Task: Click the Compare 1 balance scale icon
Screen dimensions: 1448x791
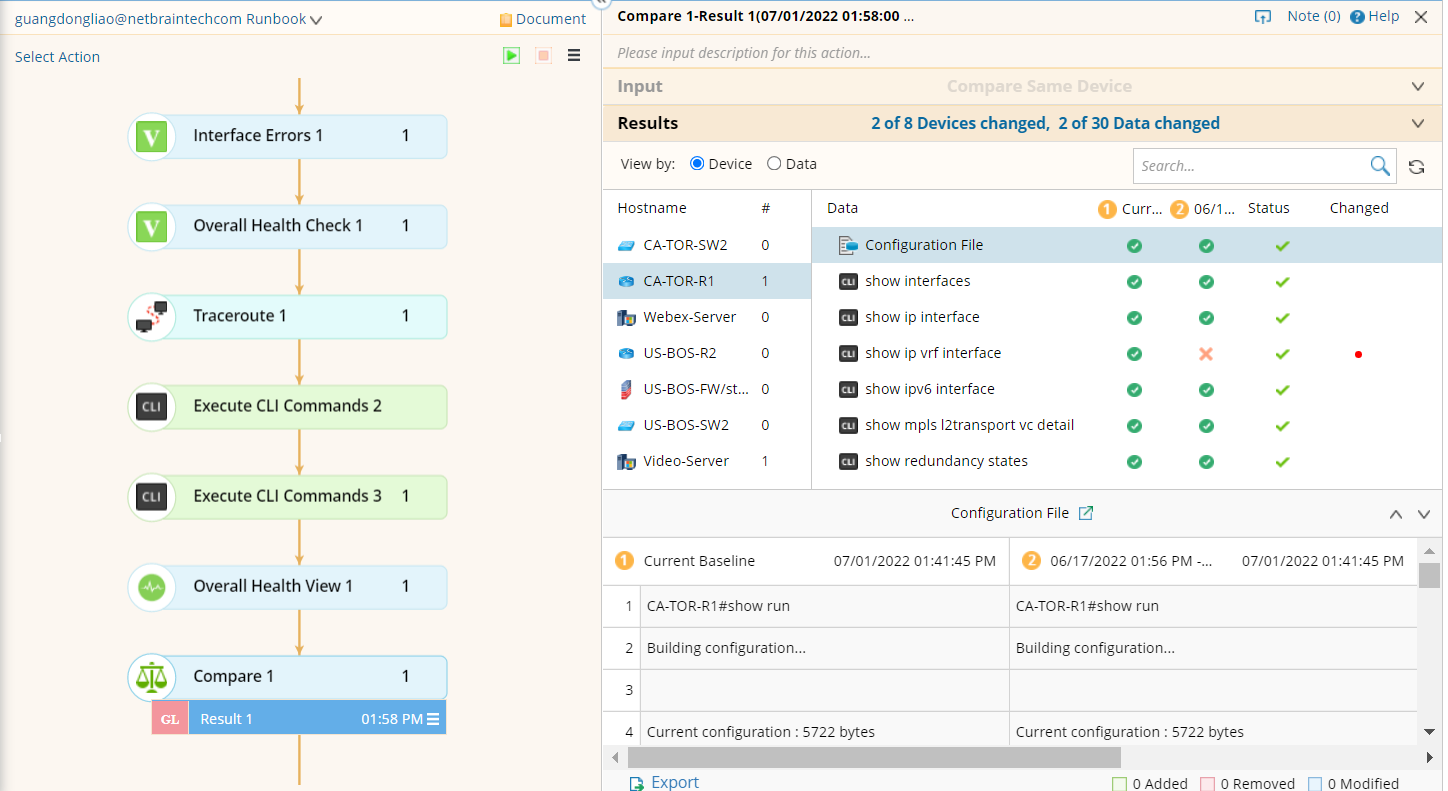Action: pyautogui.click(x=152, y=677)
